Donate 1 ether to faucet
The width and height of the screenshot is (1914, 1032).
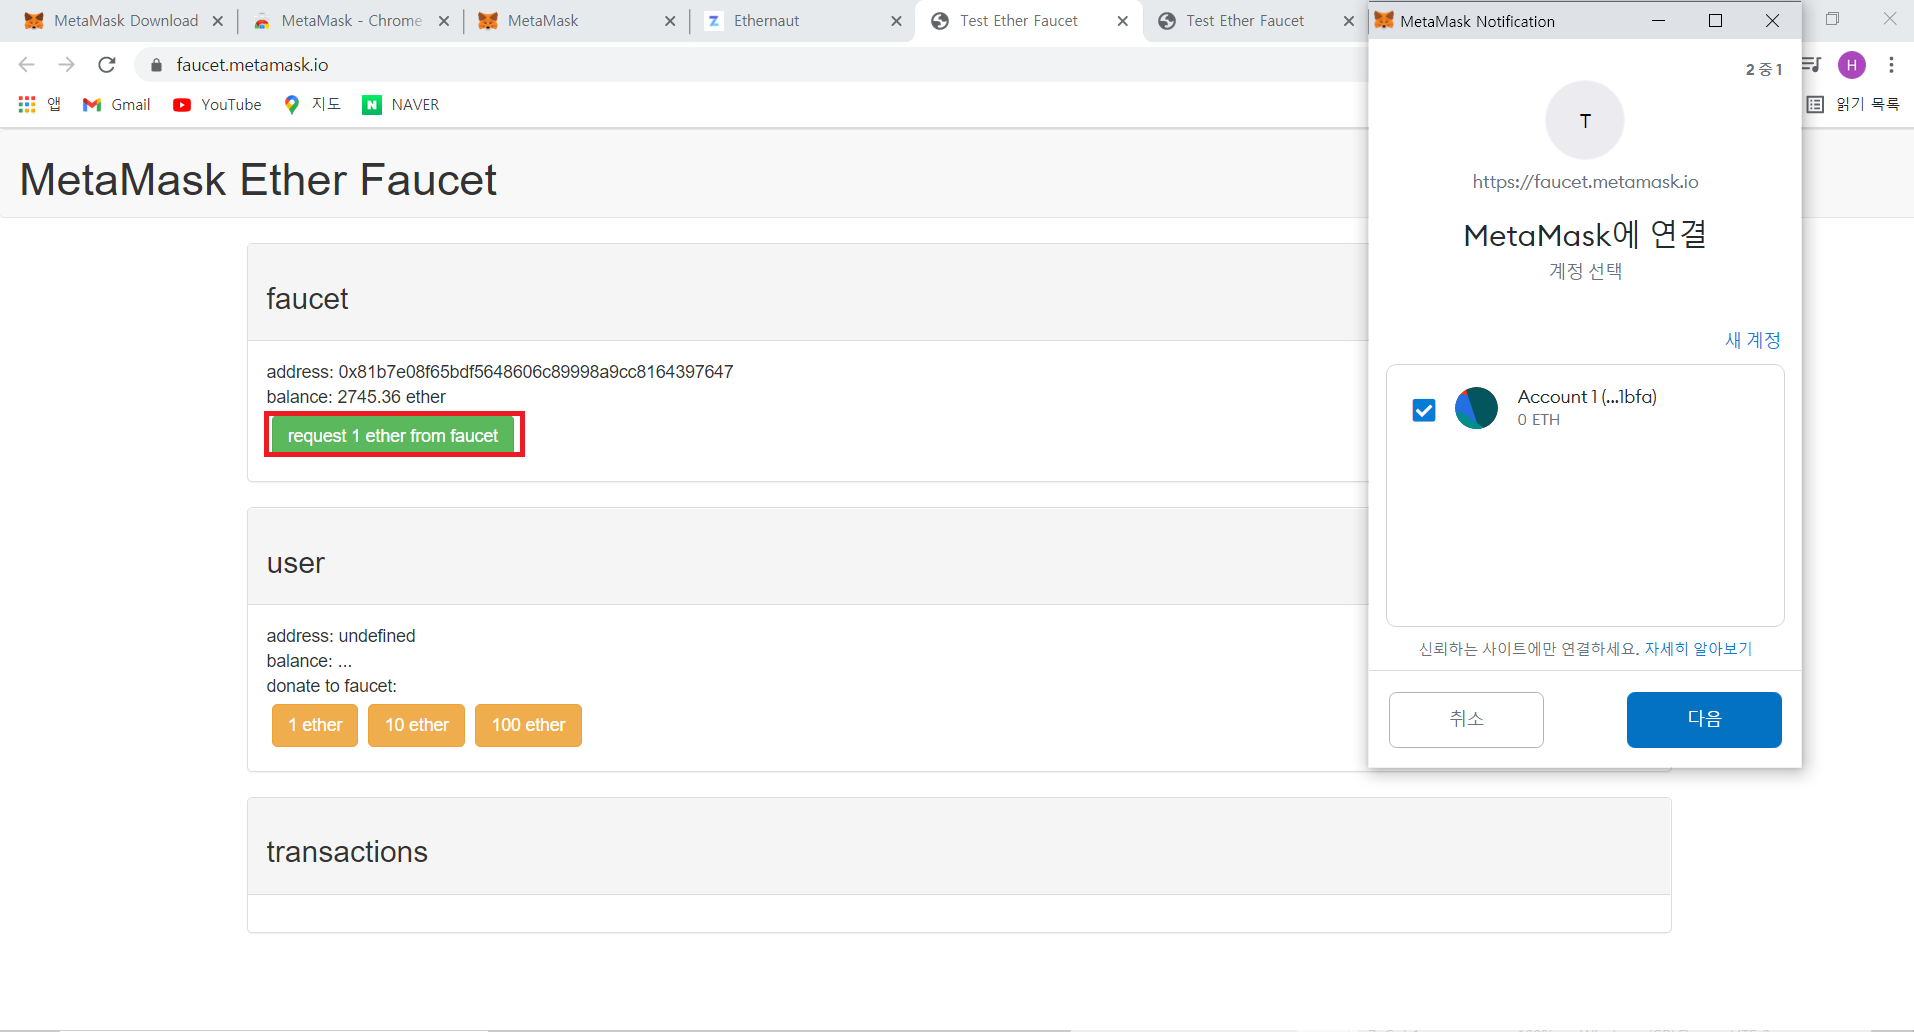coord(315,725)
